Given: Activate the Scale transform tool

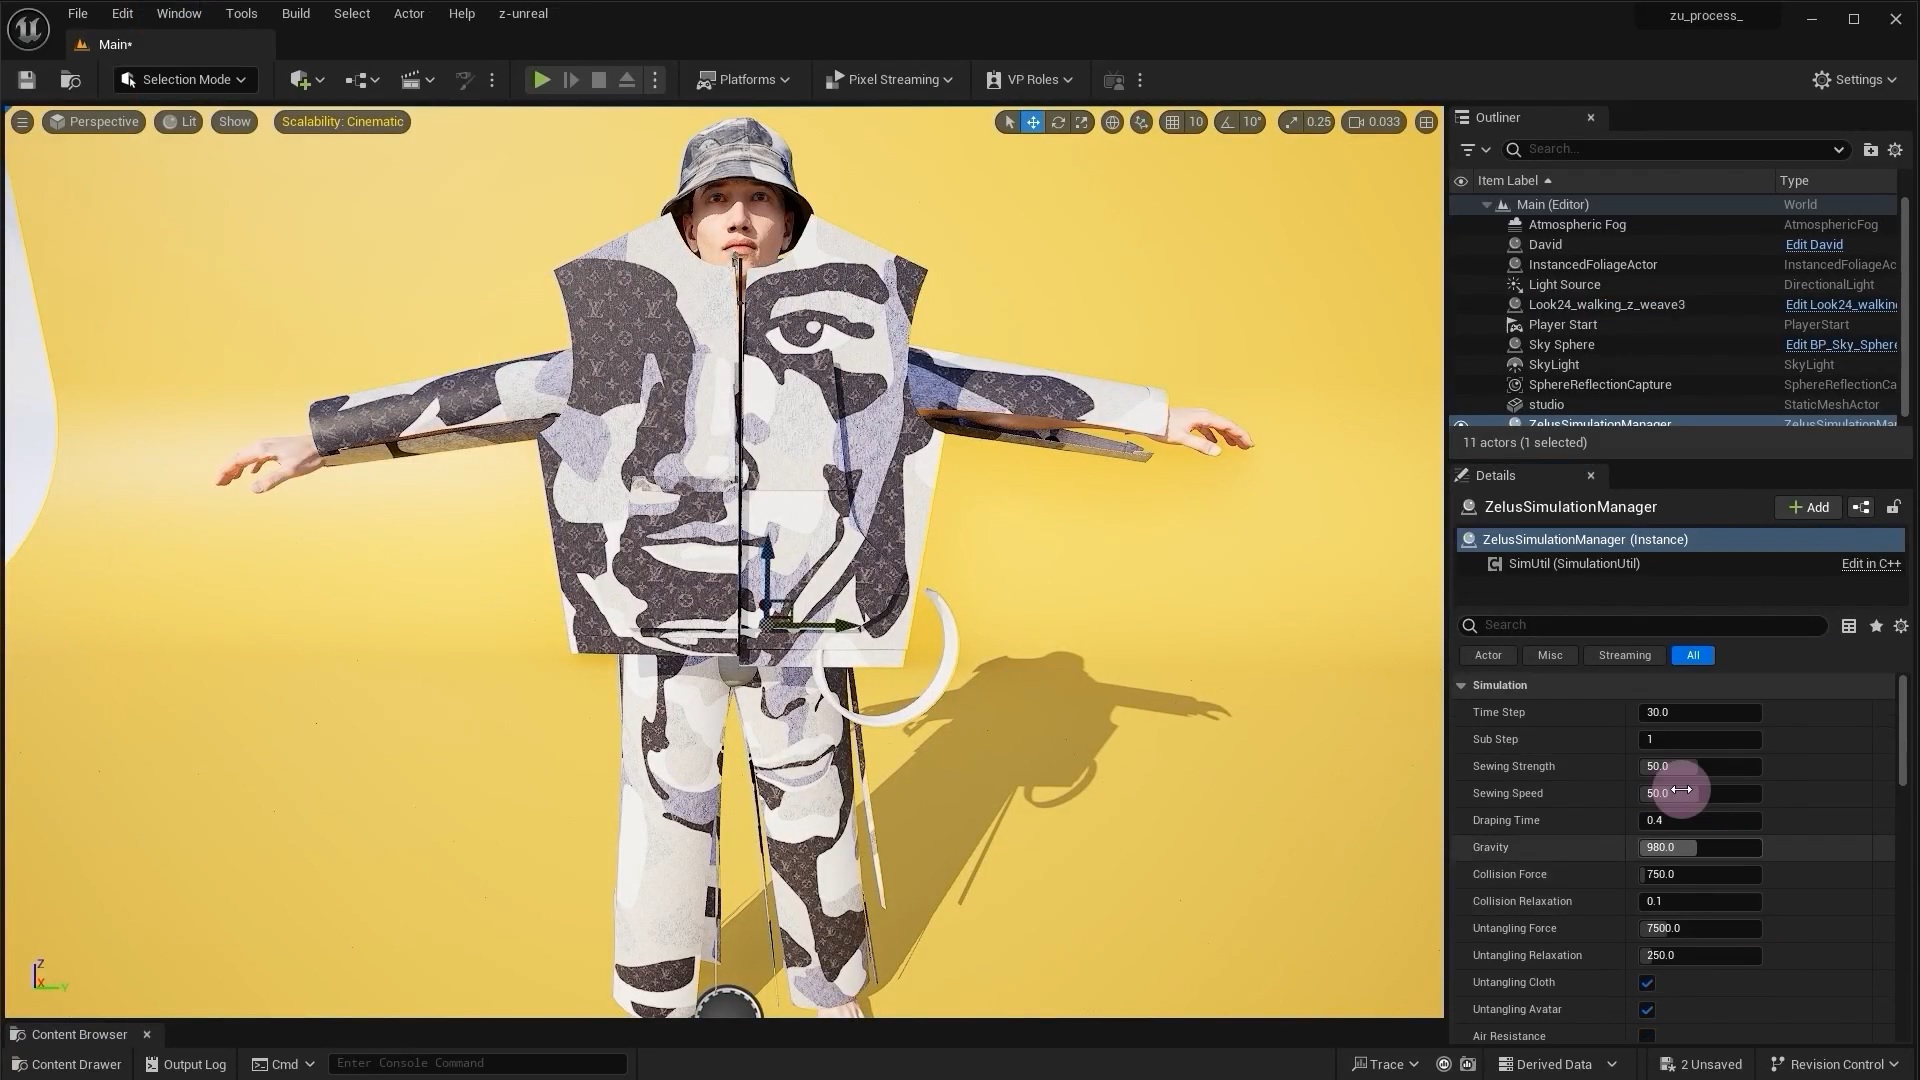Looking at the screenshot, I should 1081,121.
